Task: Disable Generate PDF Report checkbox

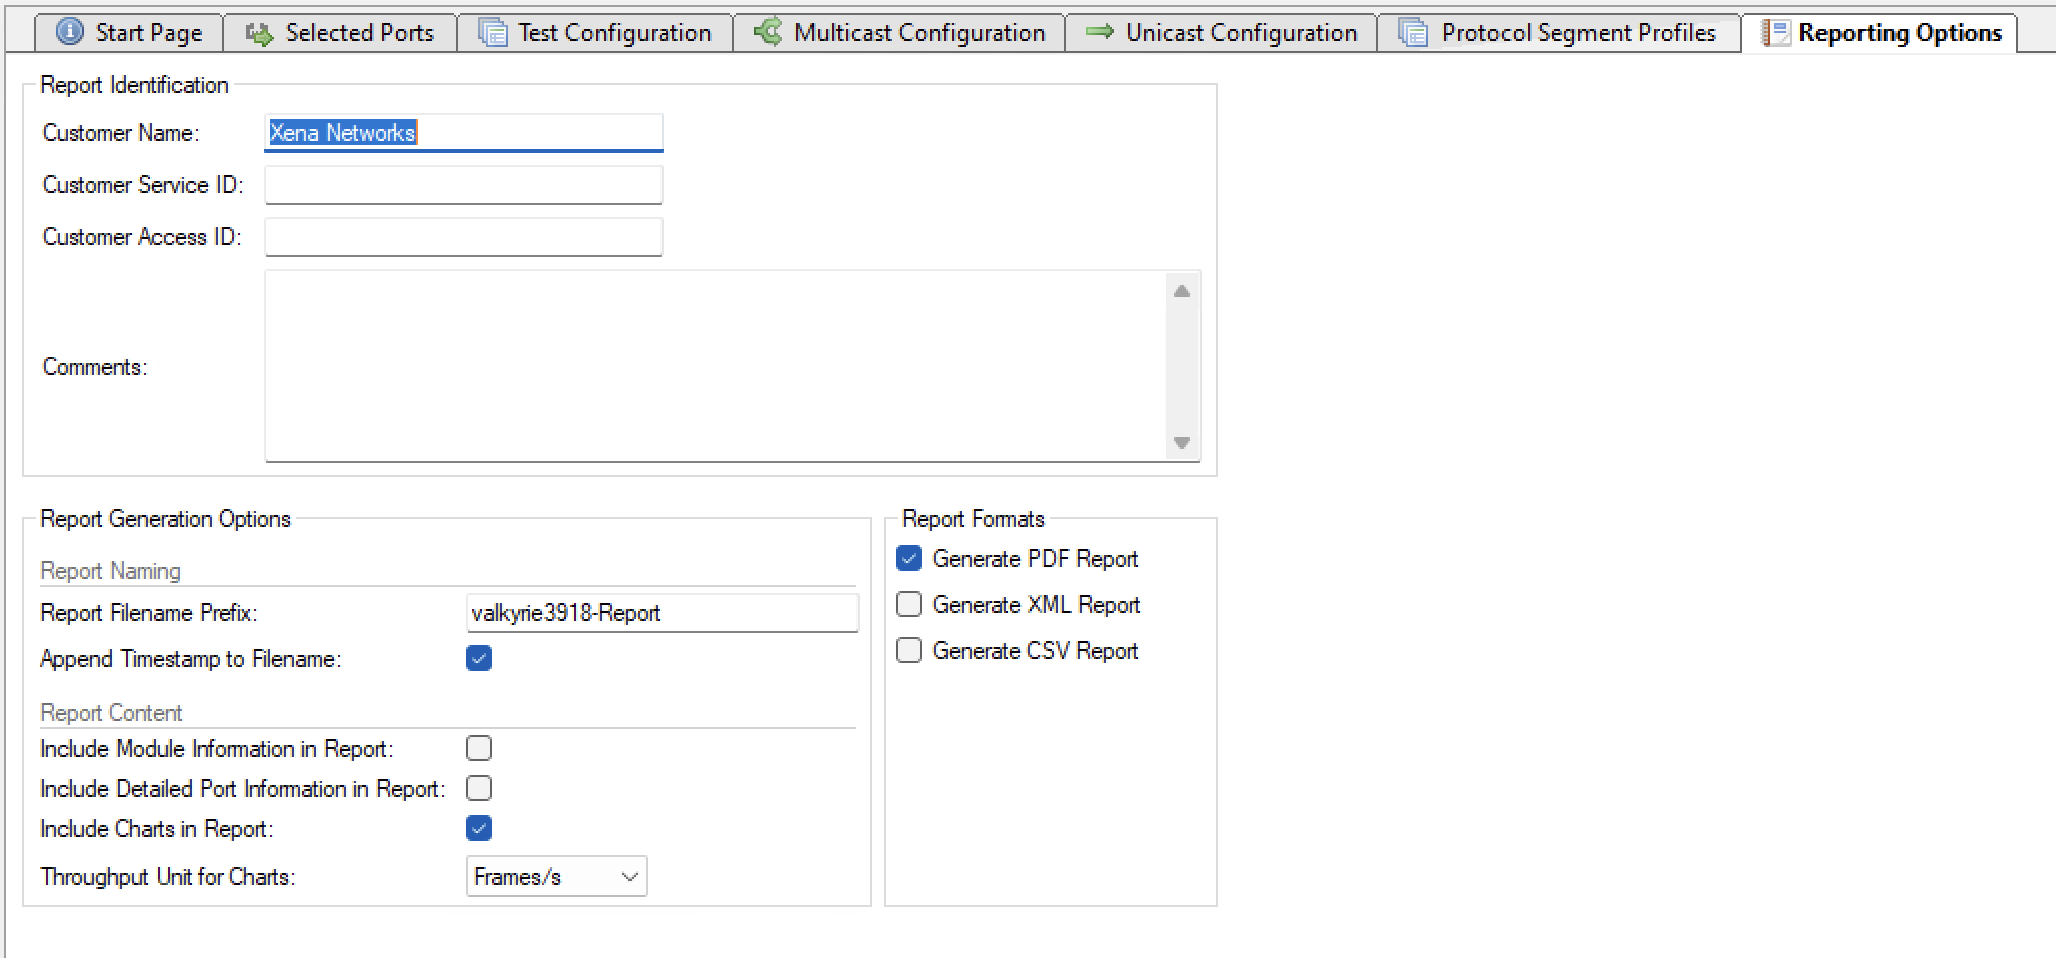Action: (909, 558)
